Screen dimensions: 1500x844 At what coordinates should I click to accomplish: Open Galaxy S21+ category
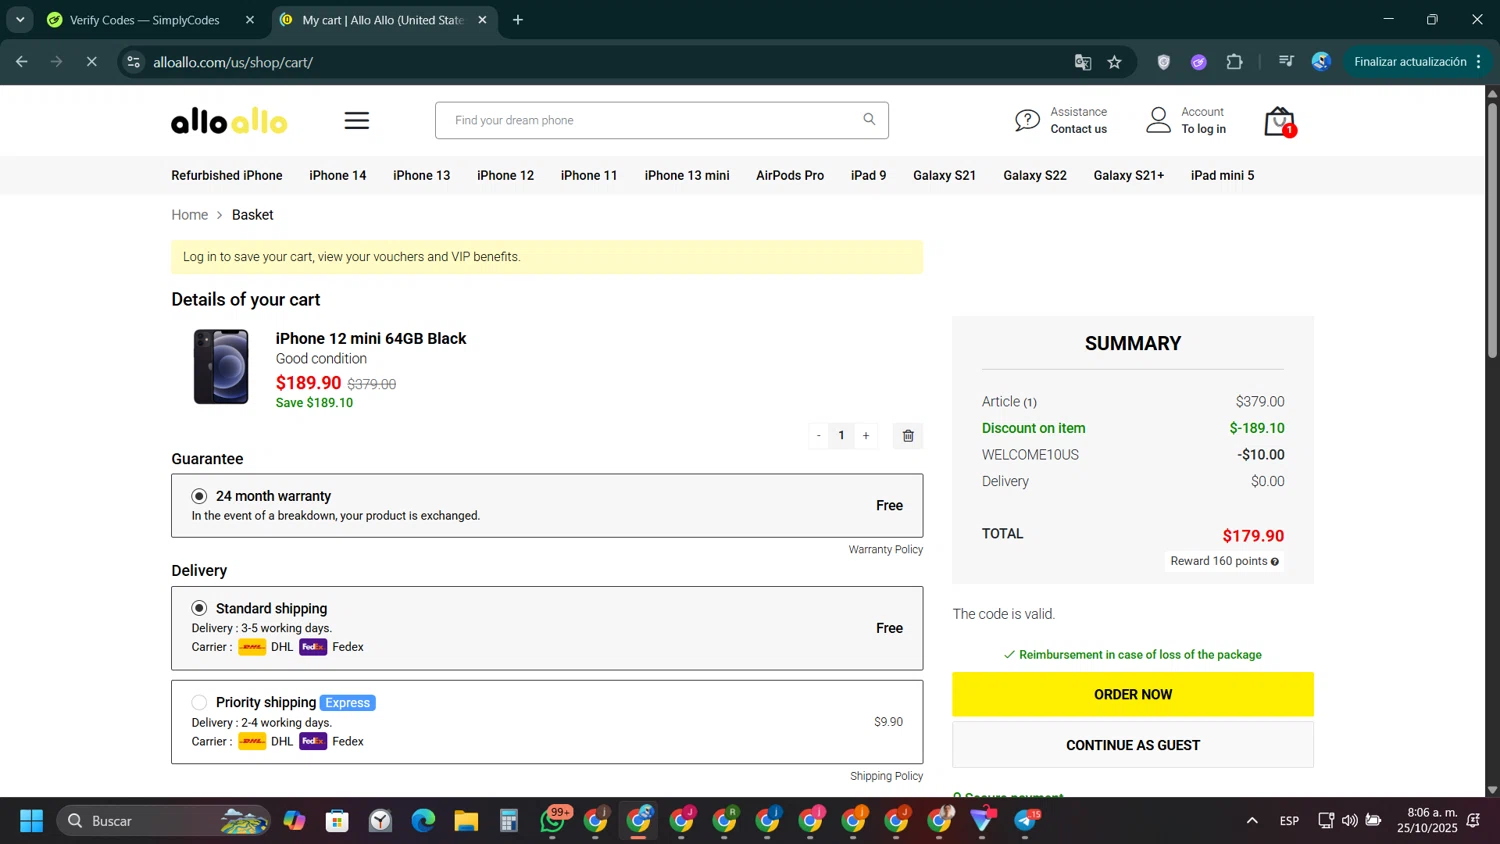pyautogui.click(x=1129, y=175)
